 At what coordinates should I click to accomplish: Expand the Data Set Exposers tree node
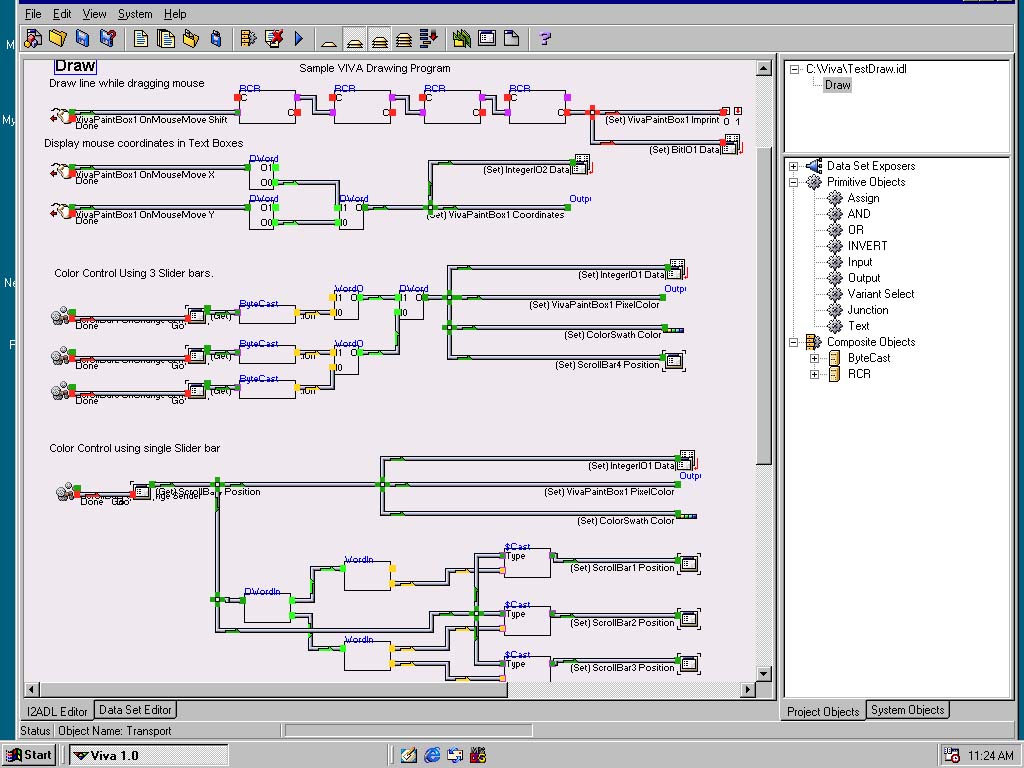(x=794, y=166)
